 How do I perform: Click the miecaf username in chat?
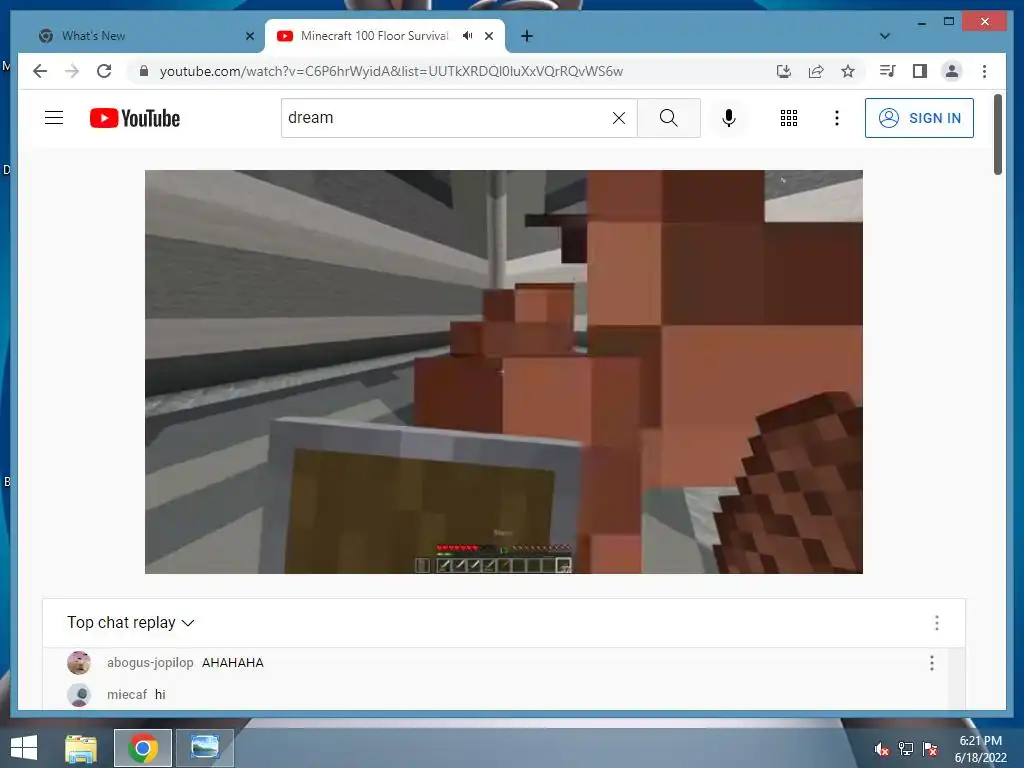coord(127,694)
